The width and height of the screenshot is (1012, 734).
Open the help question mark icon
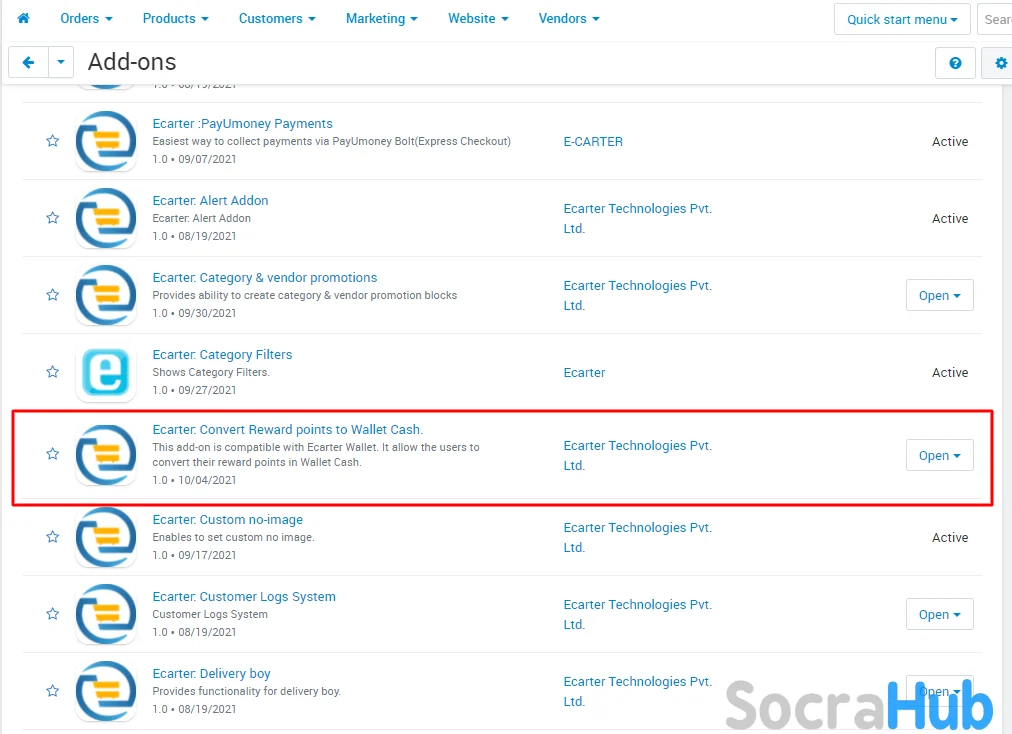click(955, 63)
